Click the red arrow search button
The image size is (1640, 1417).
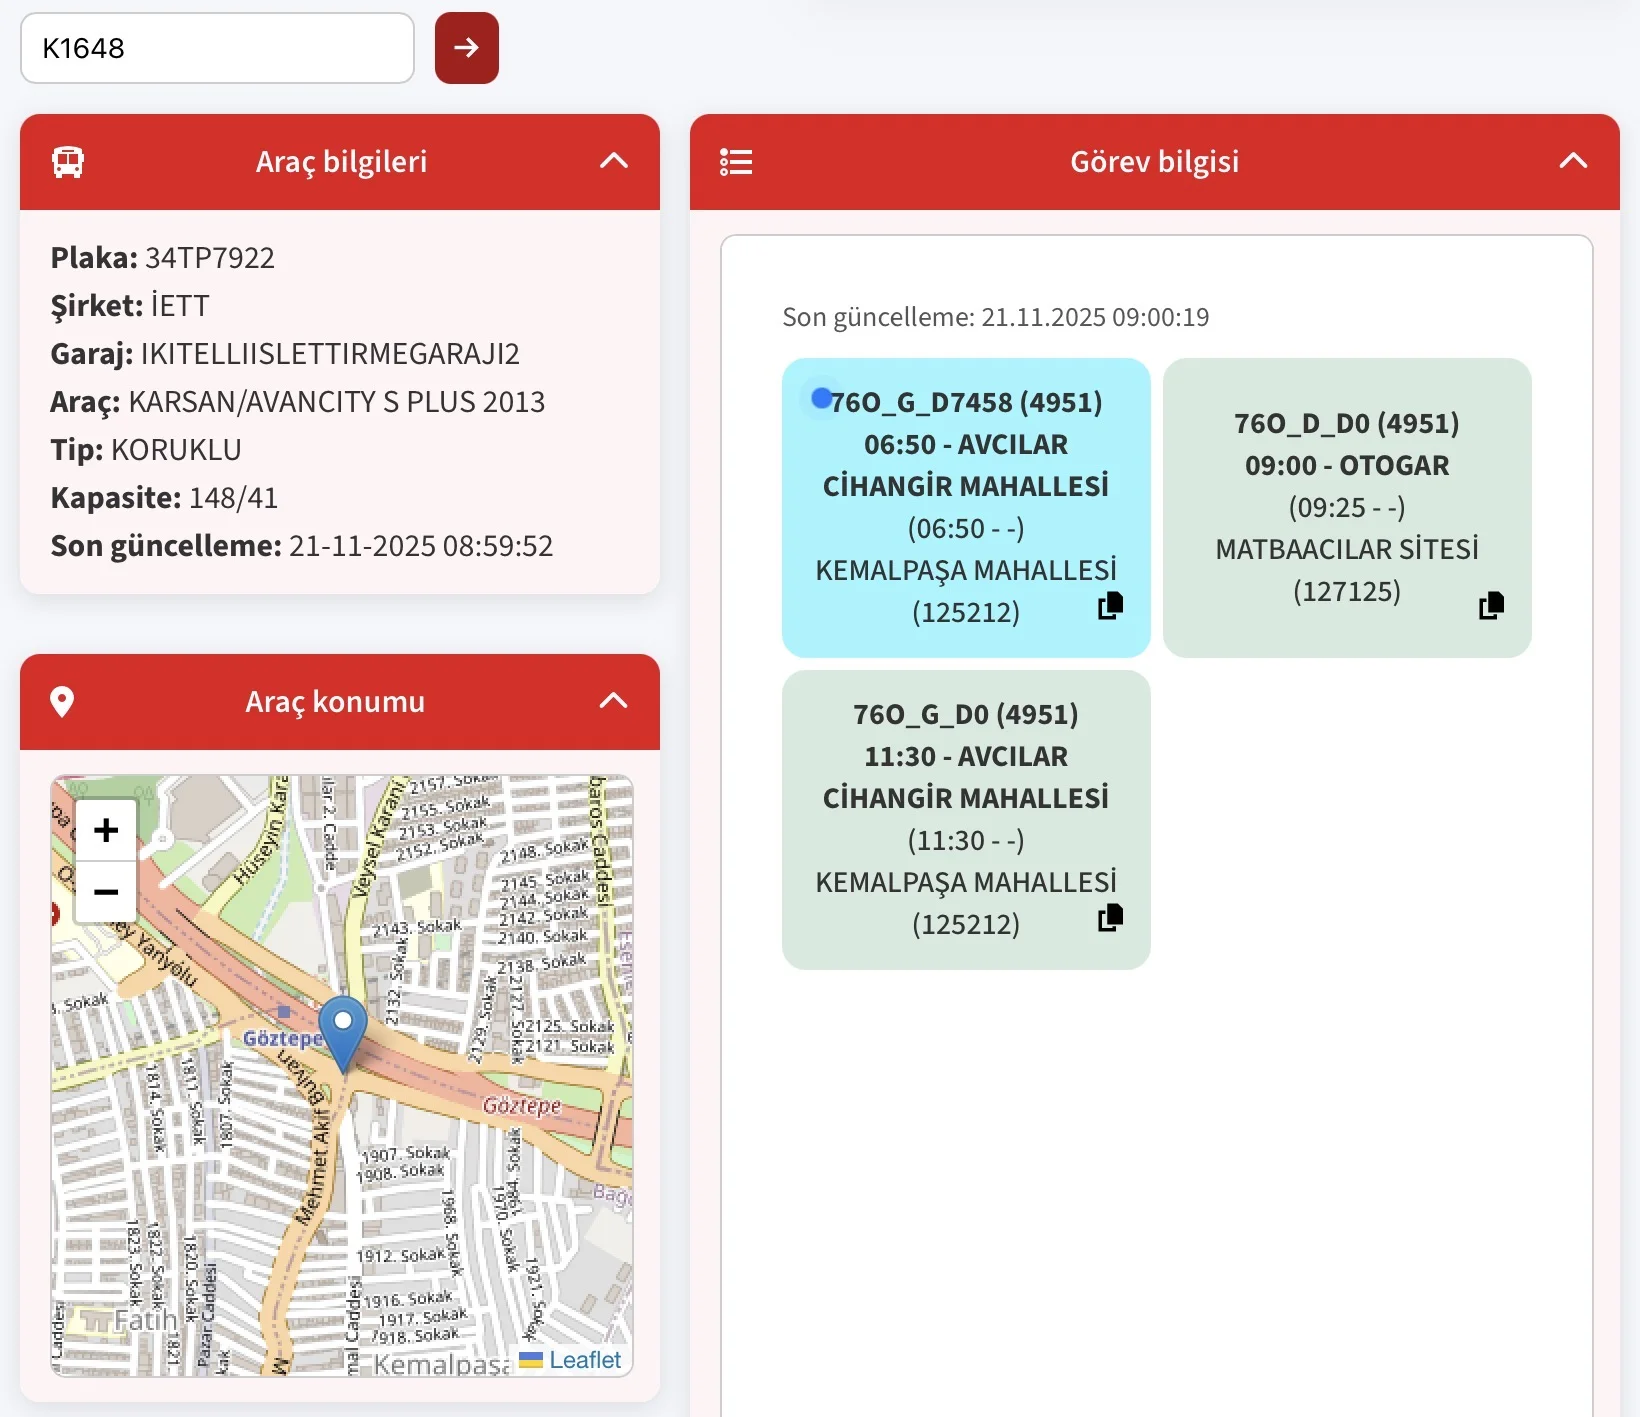[x=466, y=48]
